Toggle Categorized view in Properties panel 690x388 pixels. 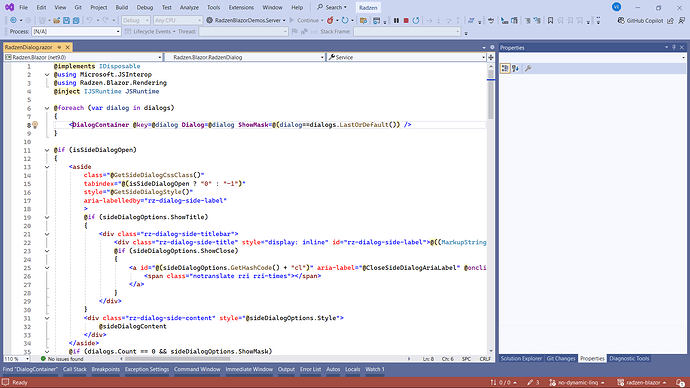[505, 68]
